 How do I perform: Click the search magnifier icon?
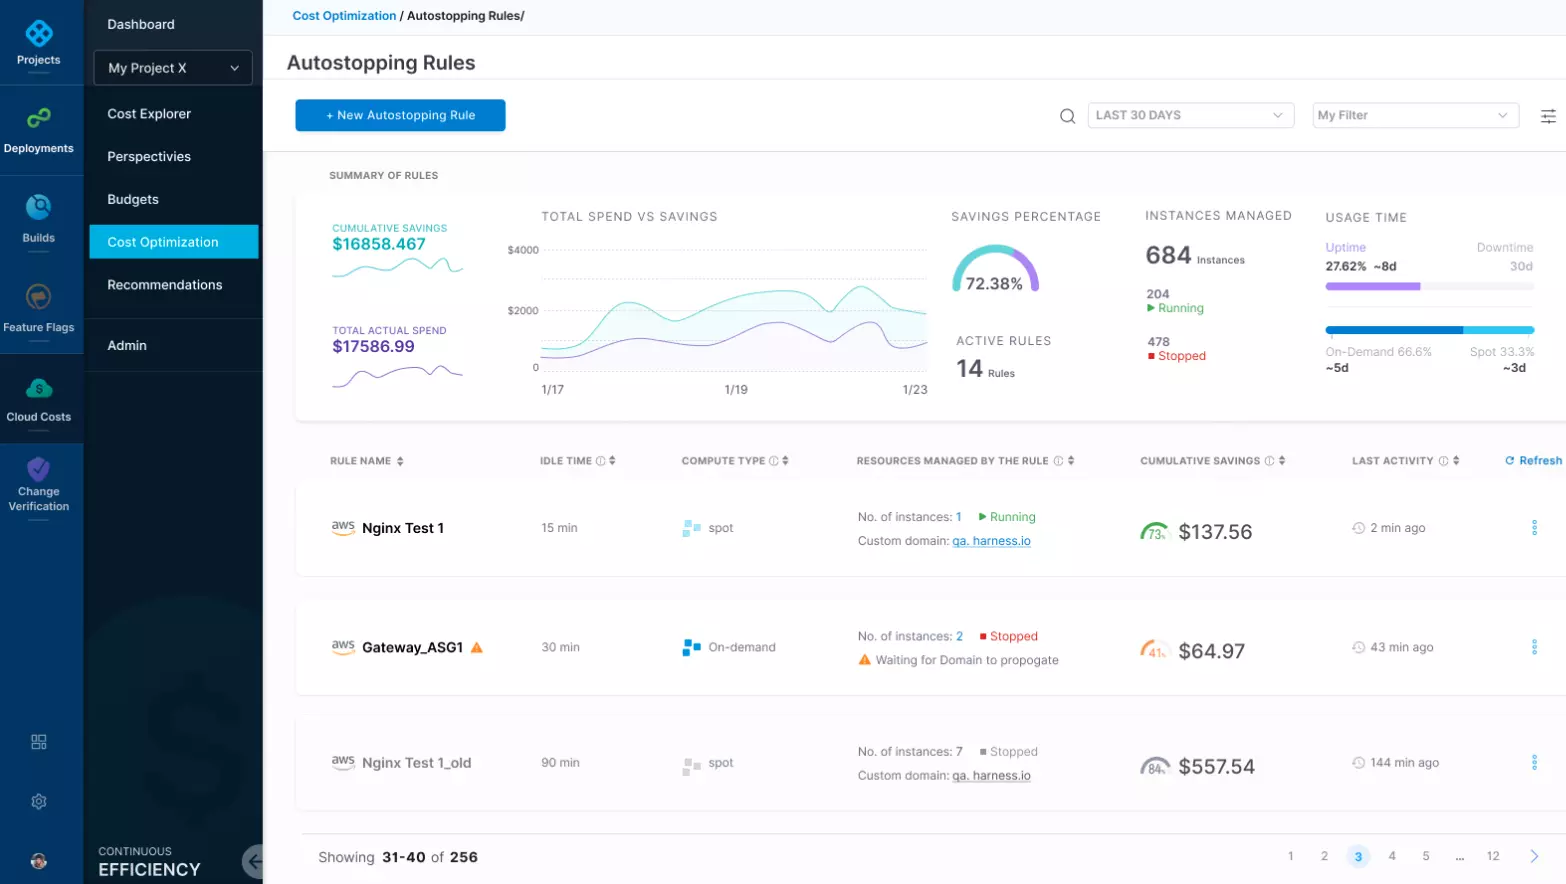[1067, 116]
